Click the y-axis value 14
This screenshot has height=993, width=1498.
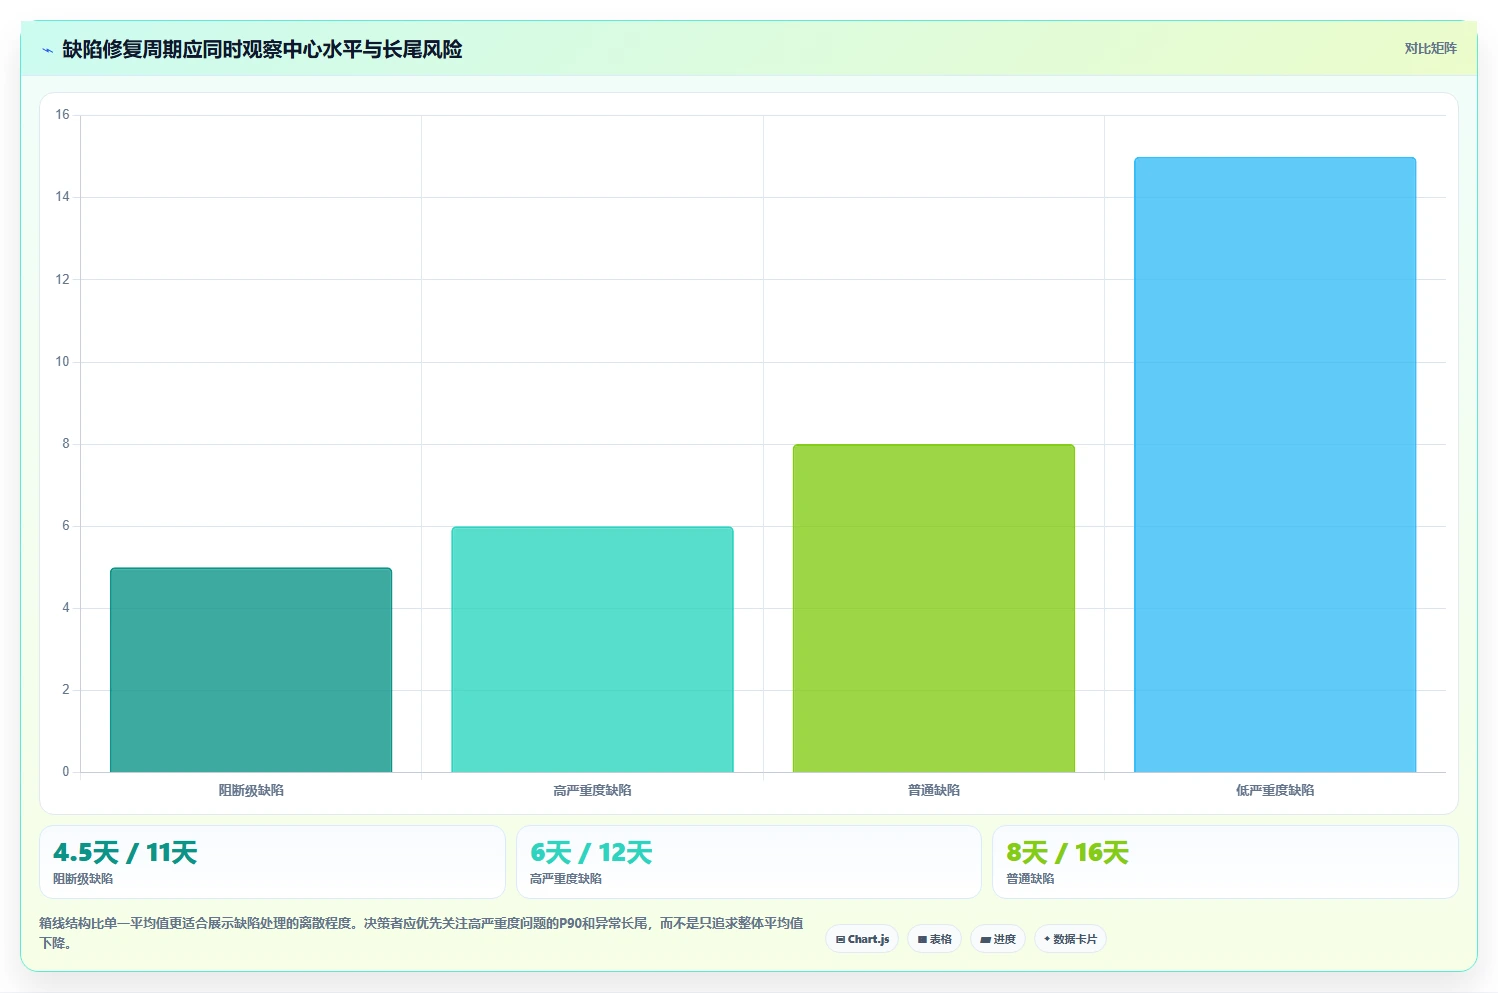pos(63,197)
